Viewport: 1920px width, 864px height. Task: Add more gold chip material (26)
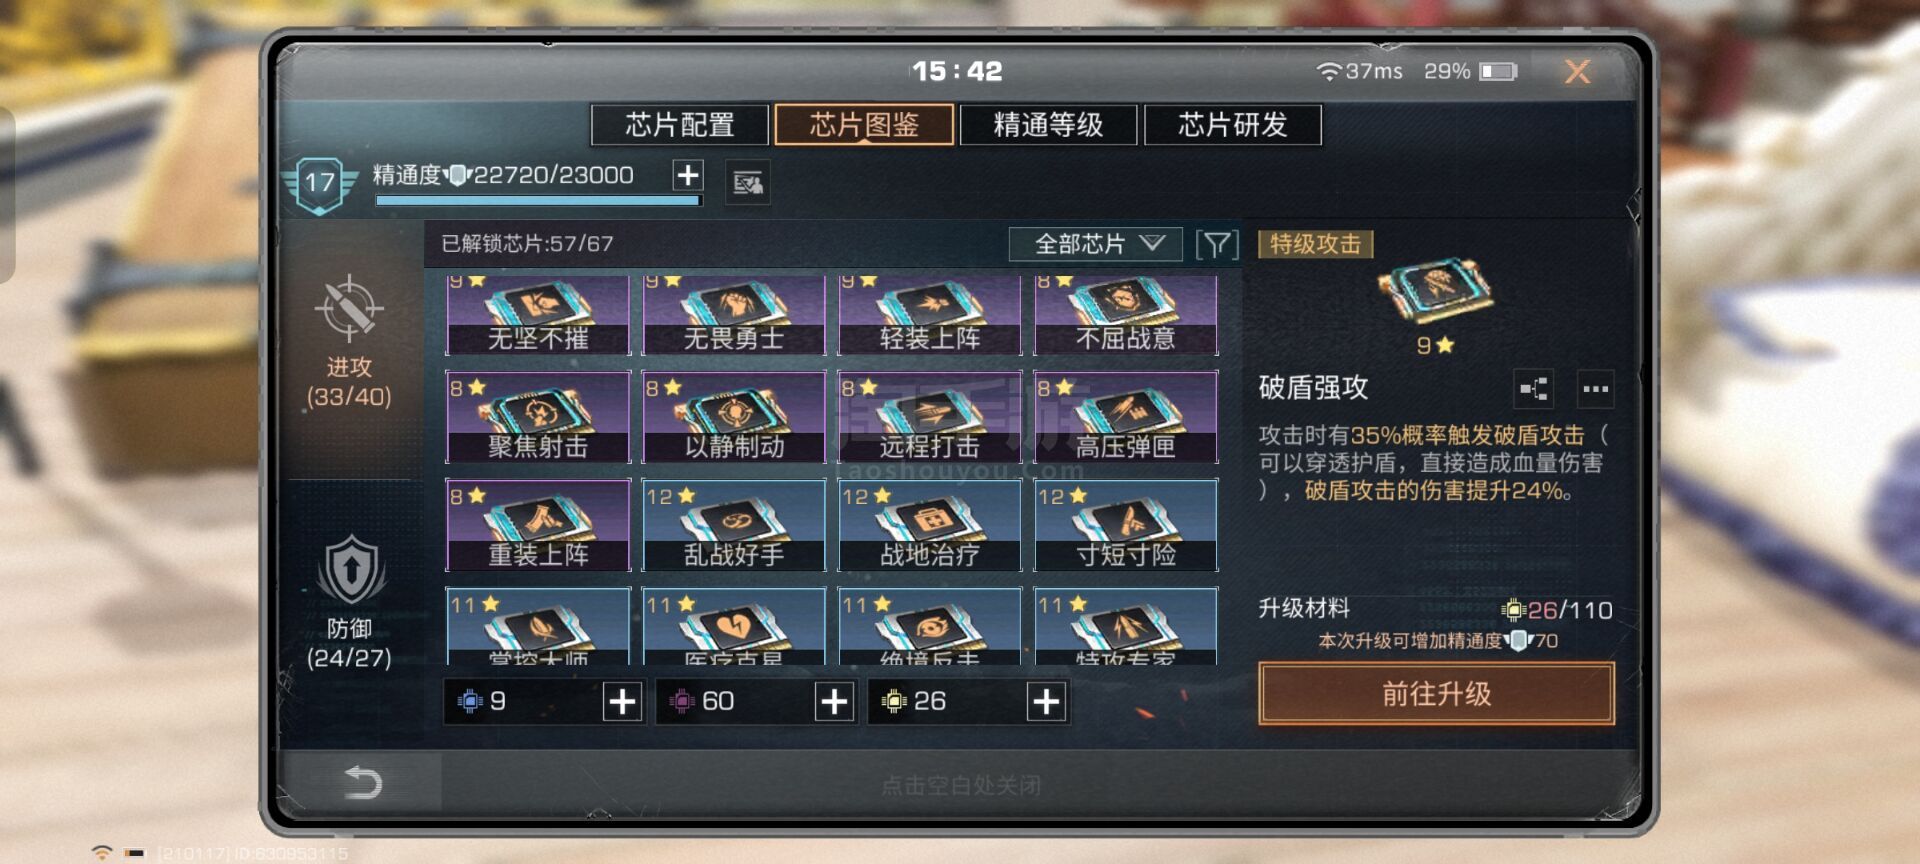coord(1046,702)
